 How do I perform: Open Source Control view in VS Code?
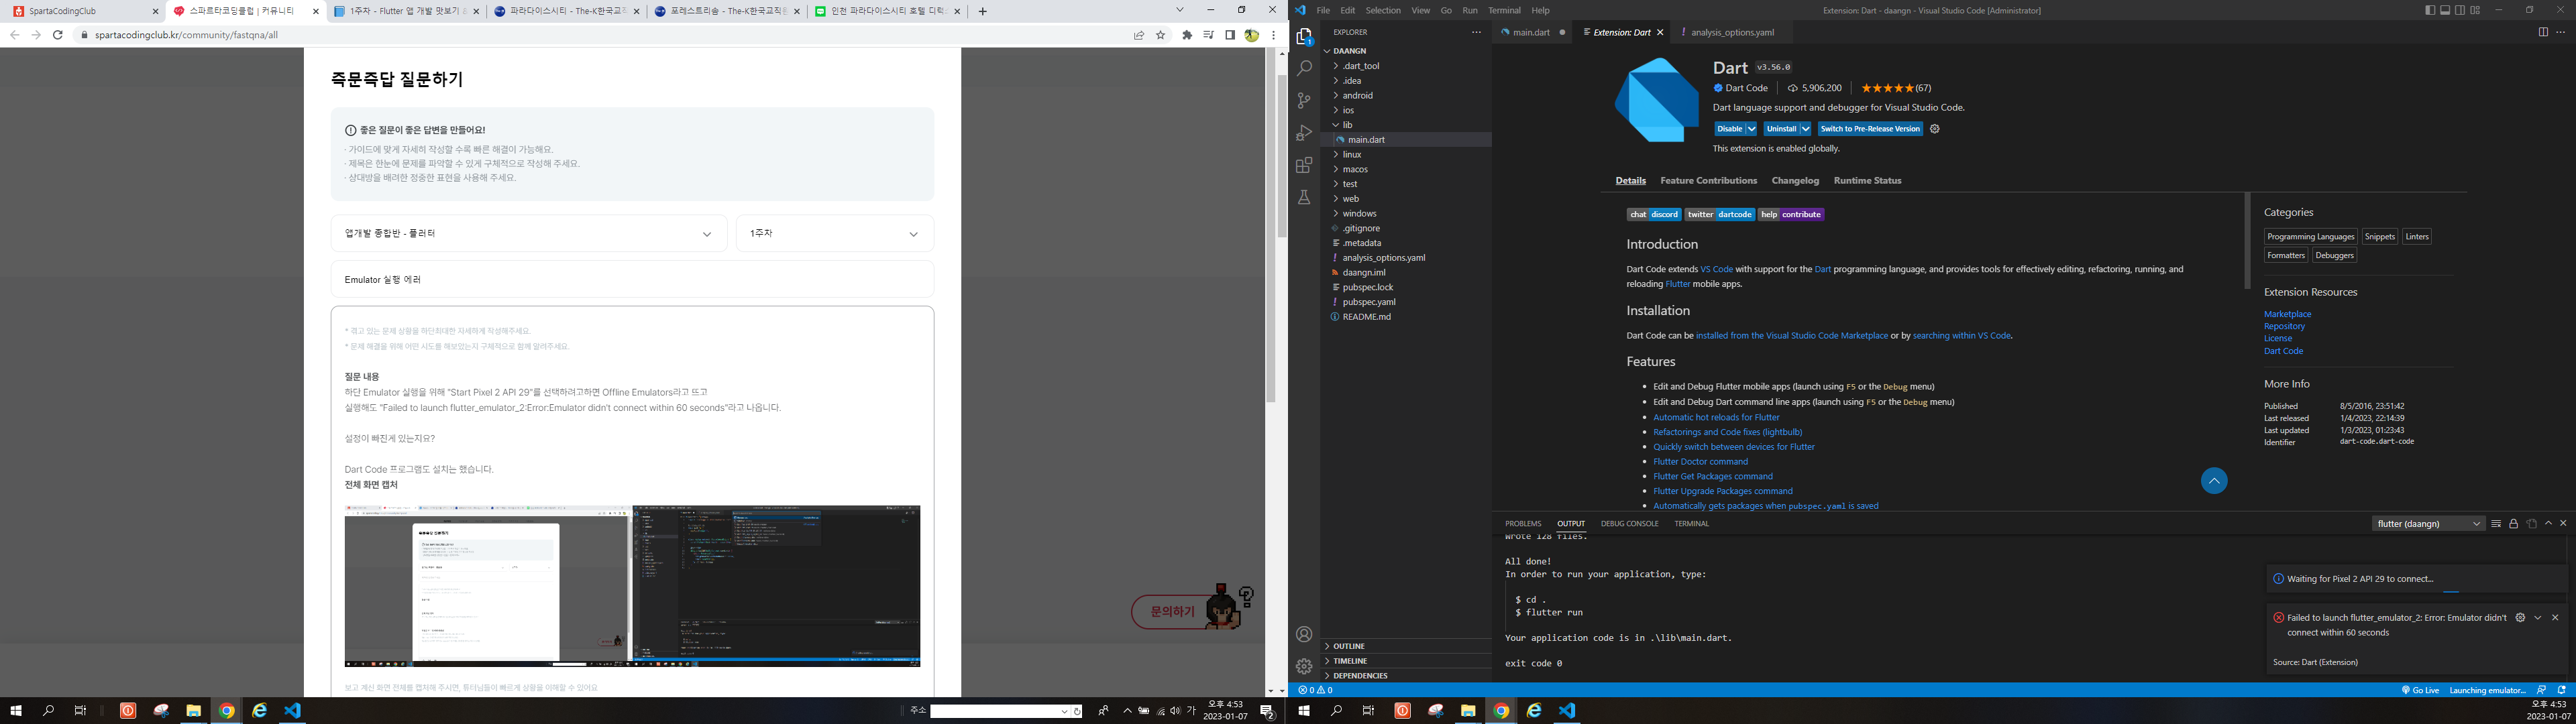[x=1304, y=101]
